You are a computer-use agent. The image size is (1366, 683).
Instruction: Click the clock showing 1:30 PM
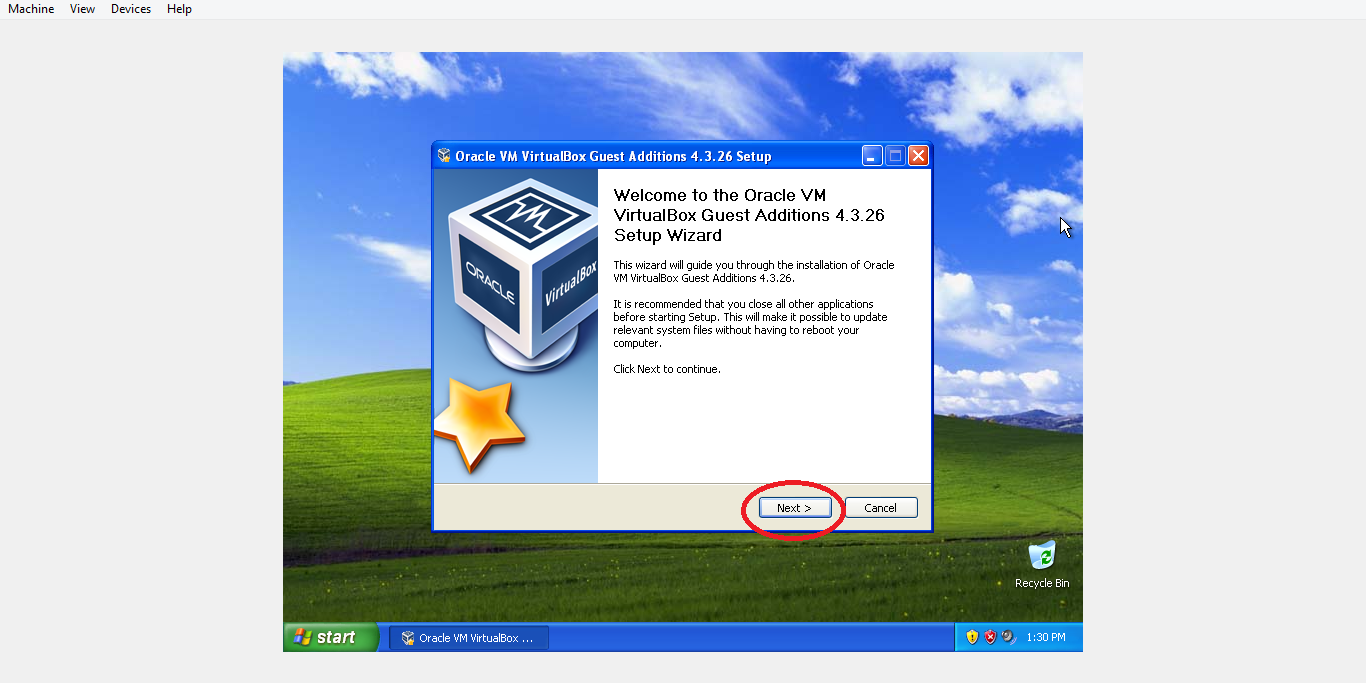pyautogui.click(x=1044, y=637)
